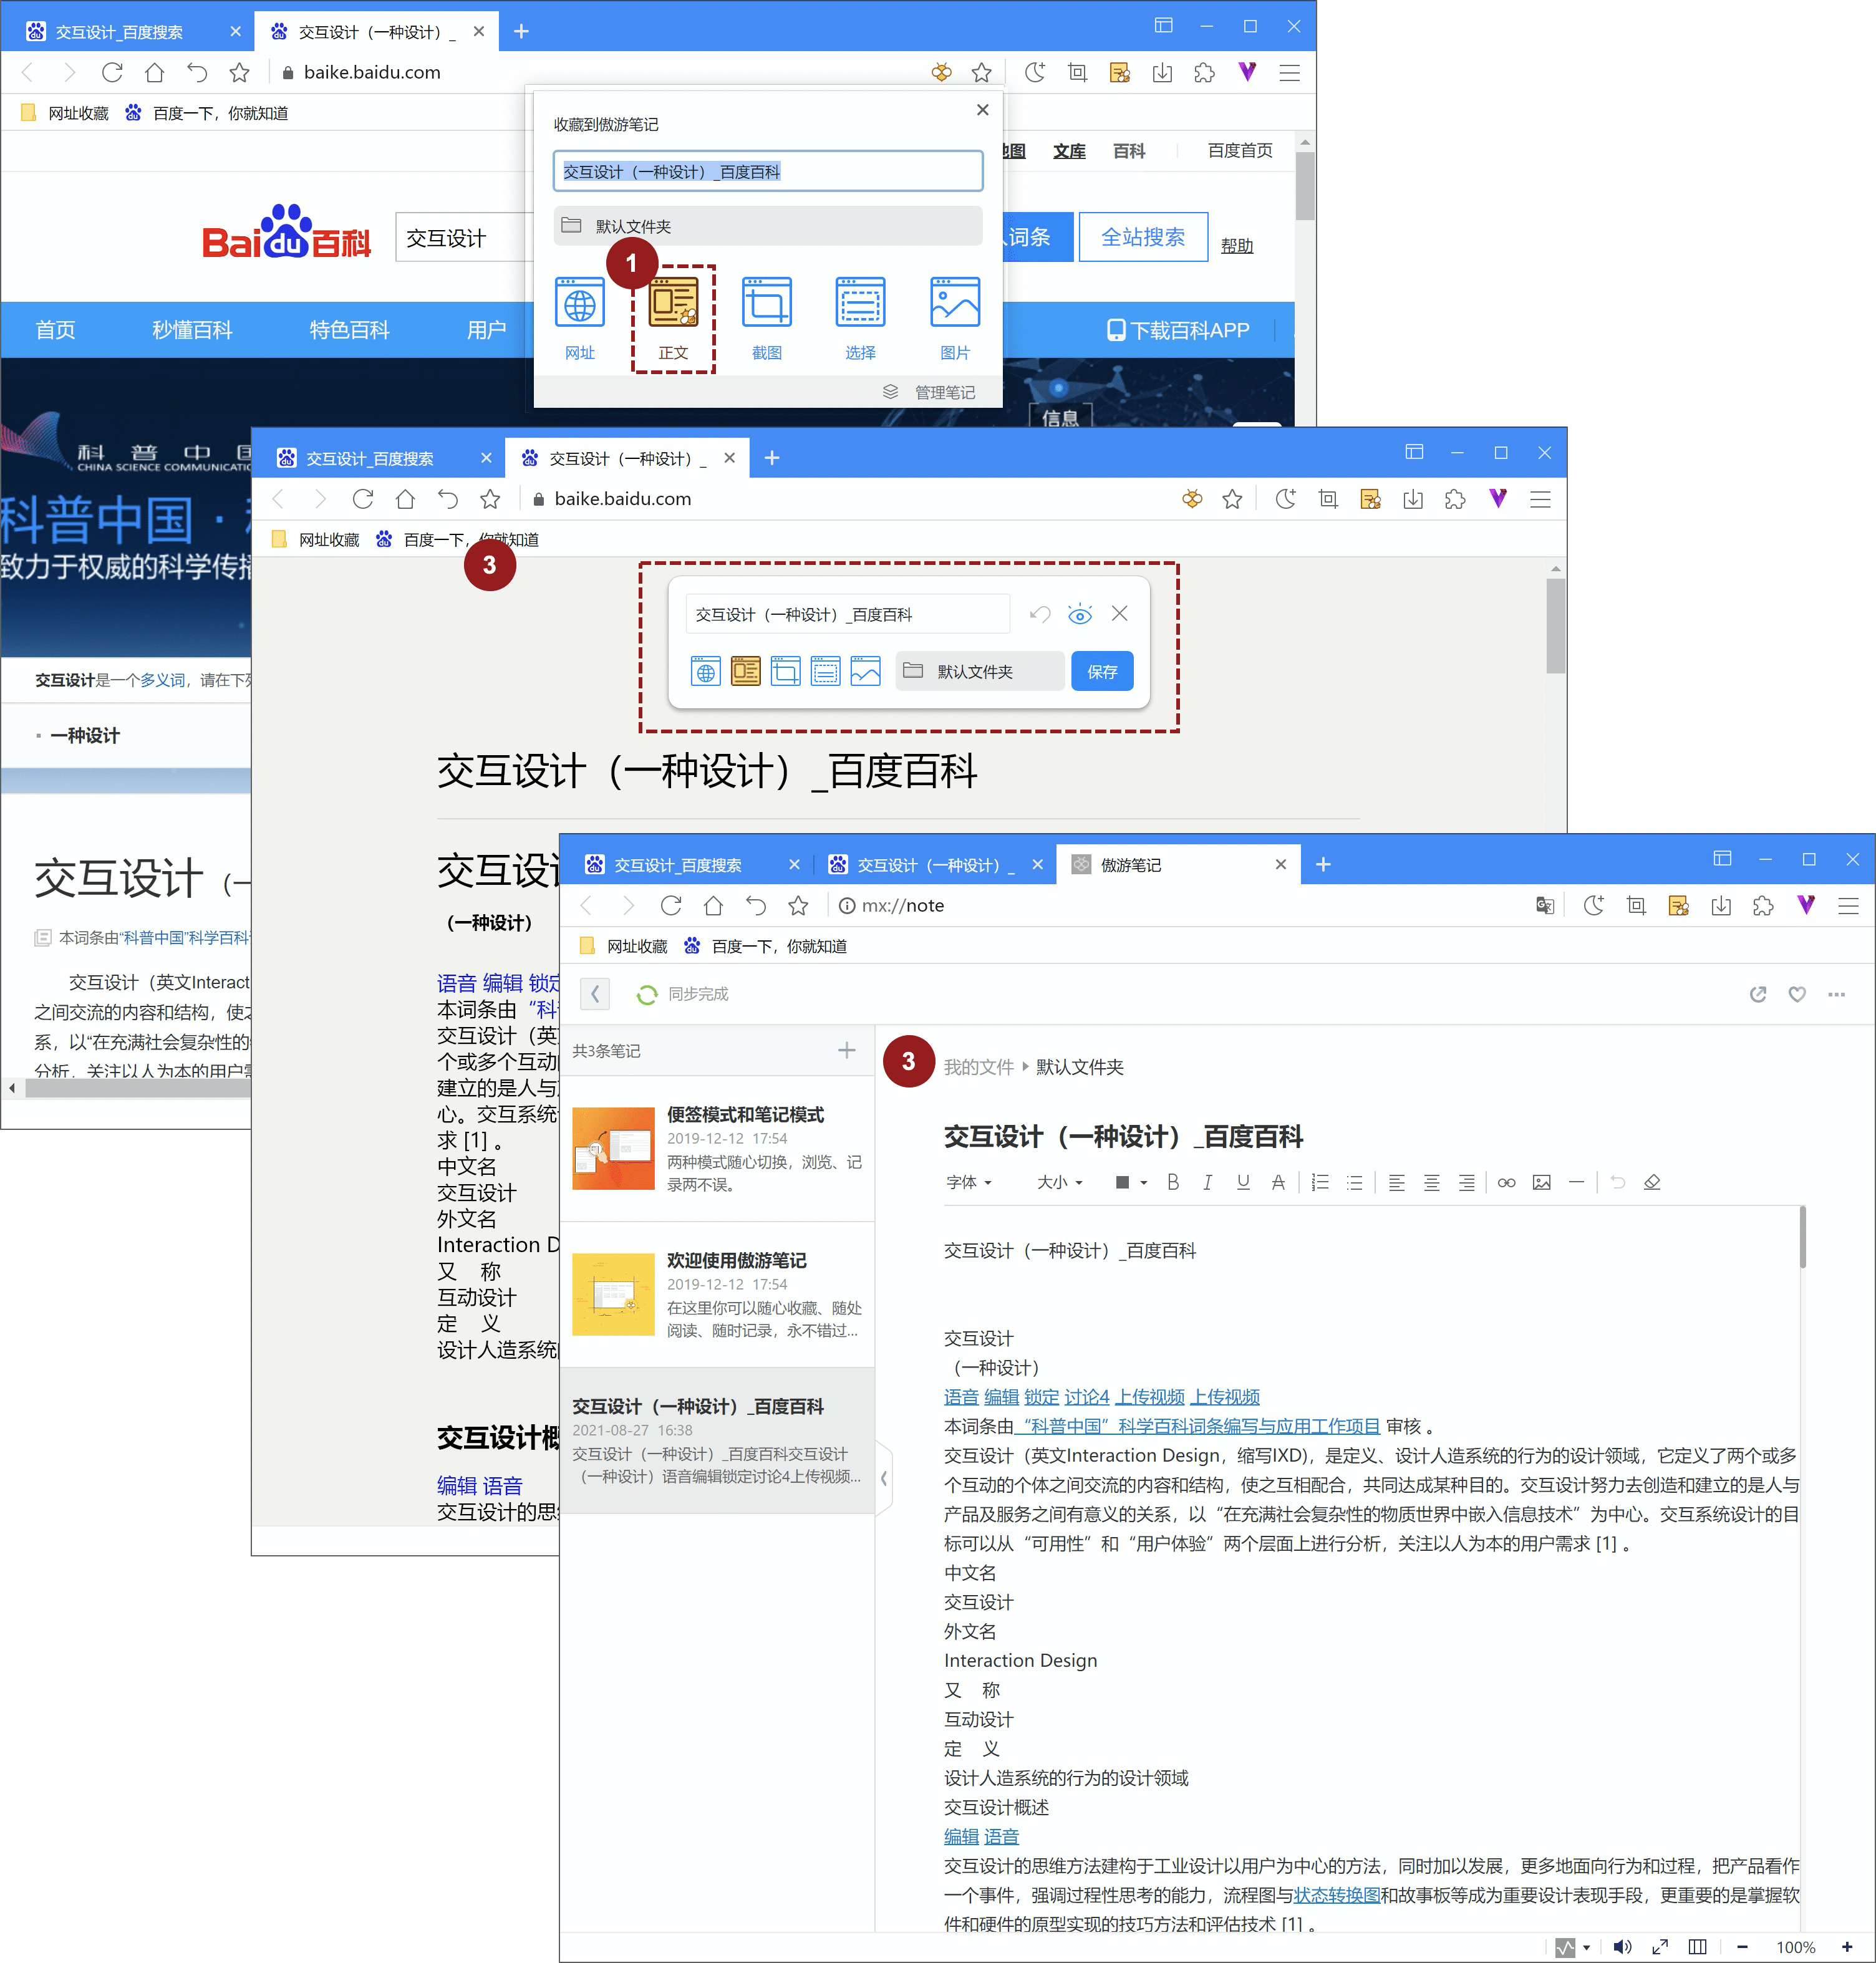
Task: Toggle bold formatting in the note editor
Action: (x=1173, y=1182)
